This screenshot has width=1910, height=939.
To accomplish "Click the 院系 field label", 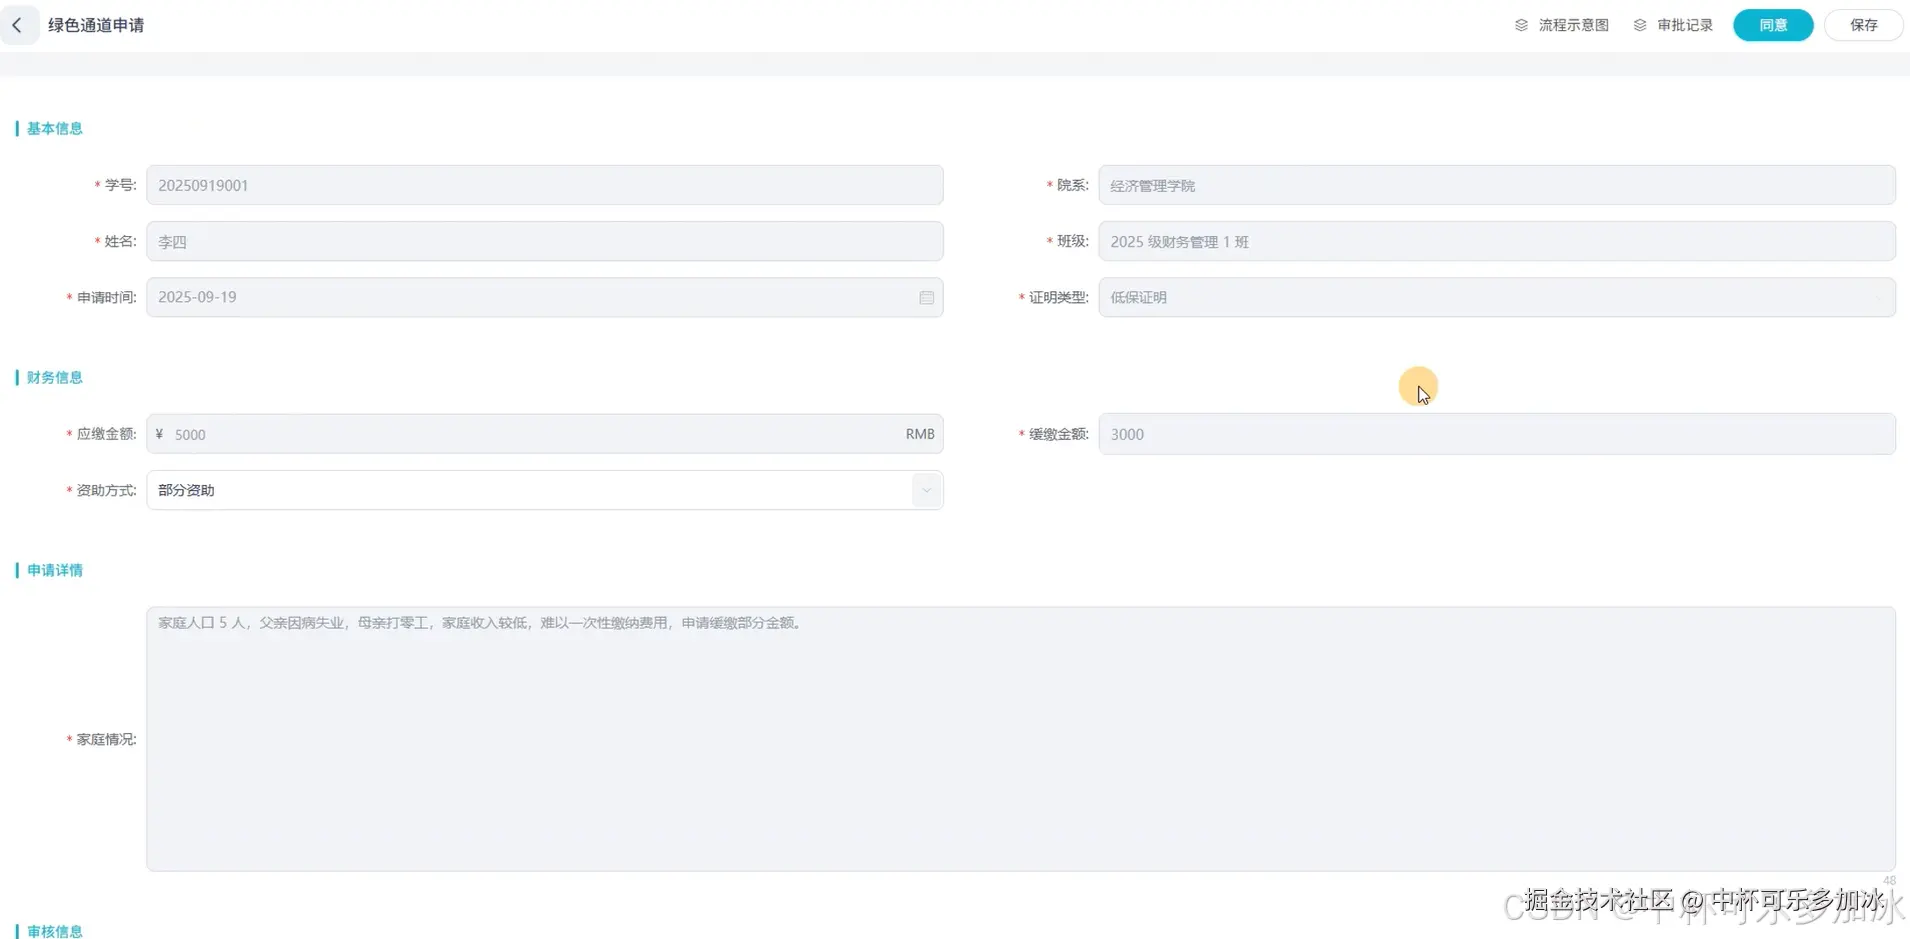I will coord(1073,185).
